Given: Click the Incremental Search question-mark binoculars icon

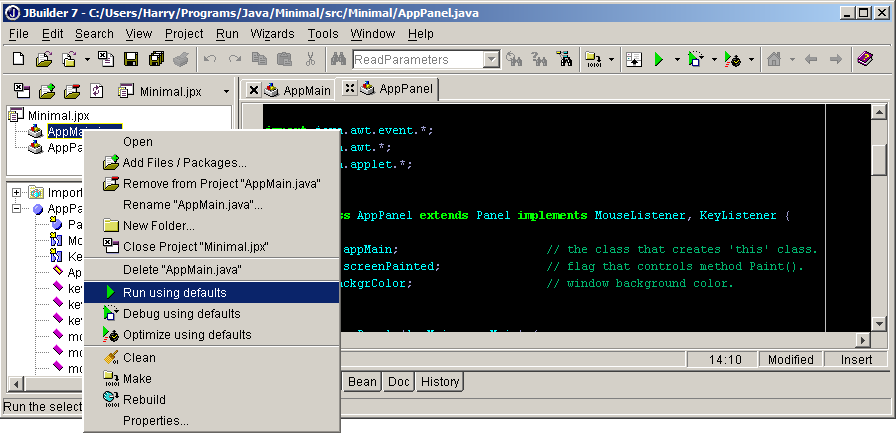Looking at the screenshot, I should coord(539,59).
